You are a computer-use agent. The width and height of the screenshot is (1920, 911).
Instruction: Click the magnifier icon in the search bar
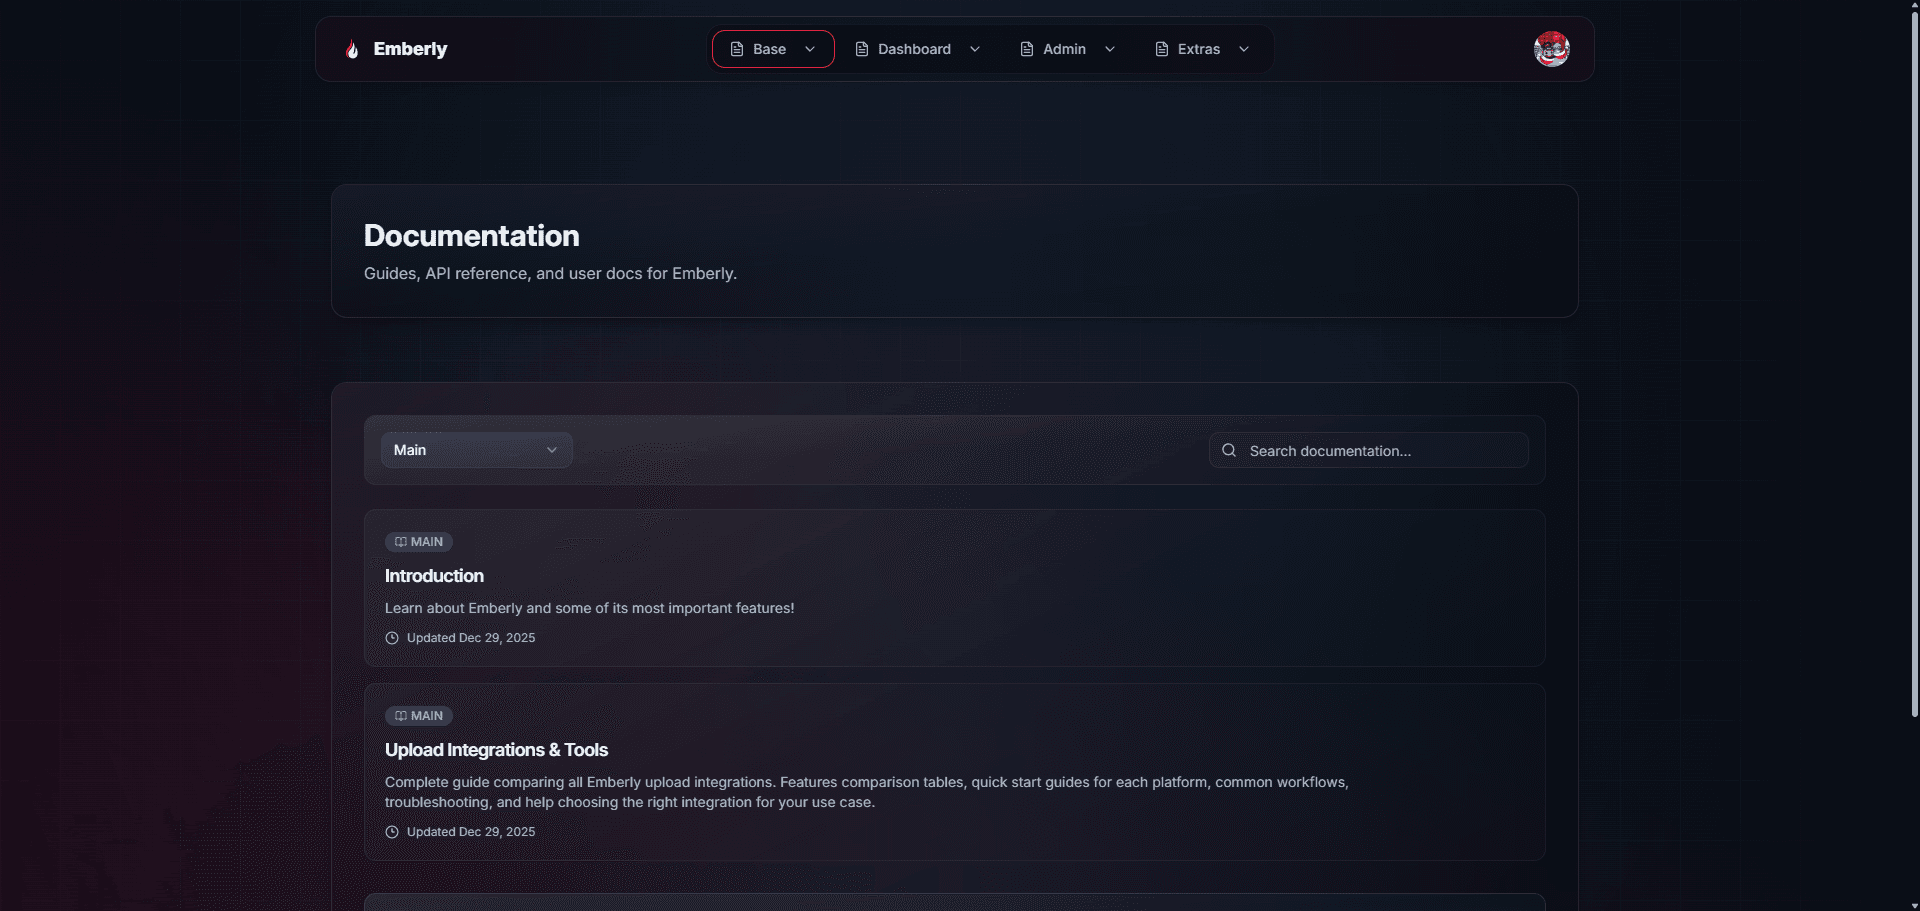(x=1228, y=449)
